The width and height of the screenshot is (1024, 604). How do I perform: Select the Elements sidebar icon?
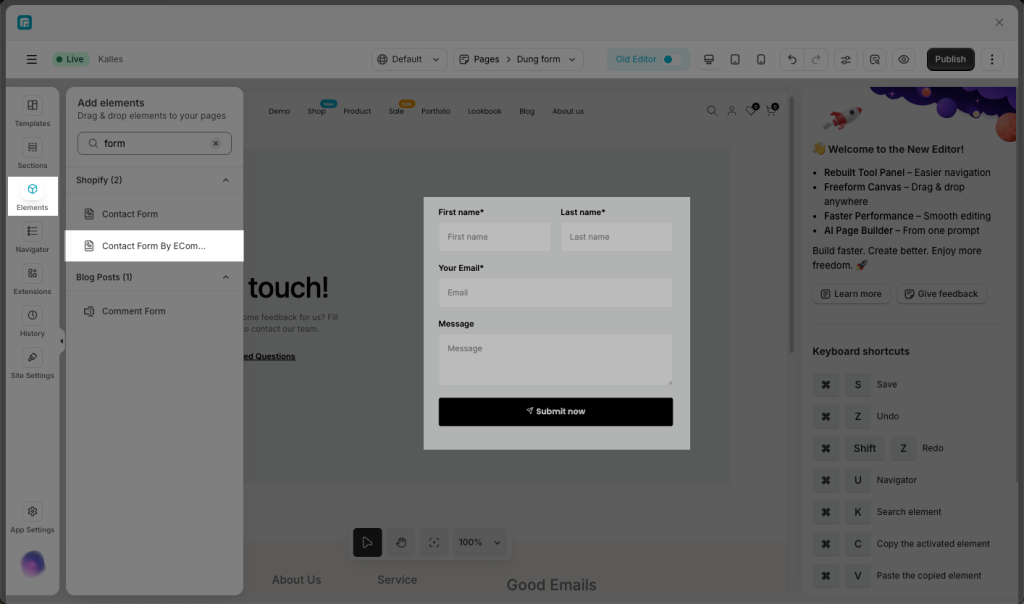(32, 195)
